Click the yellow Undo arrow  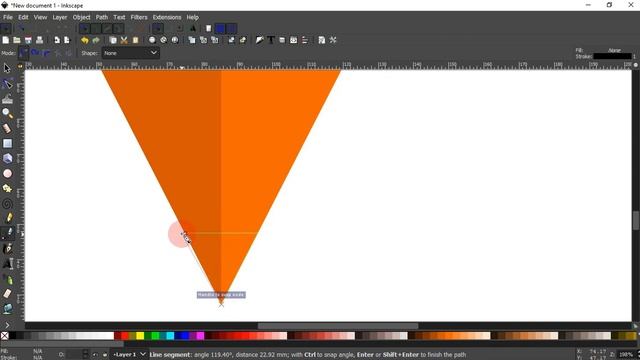pyautogui.click(x=84, y=40)
